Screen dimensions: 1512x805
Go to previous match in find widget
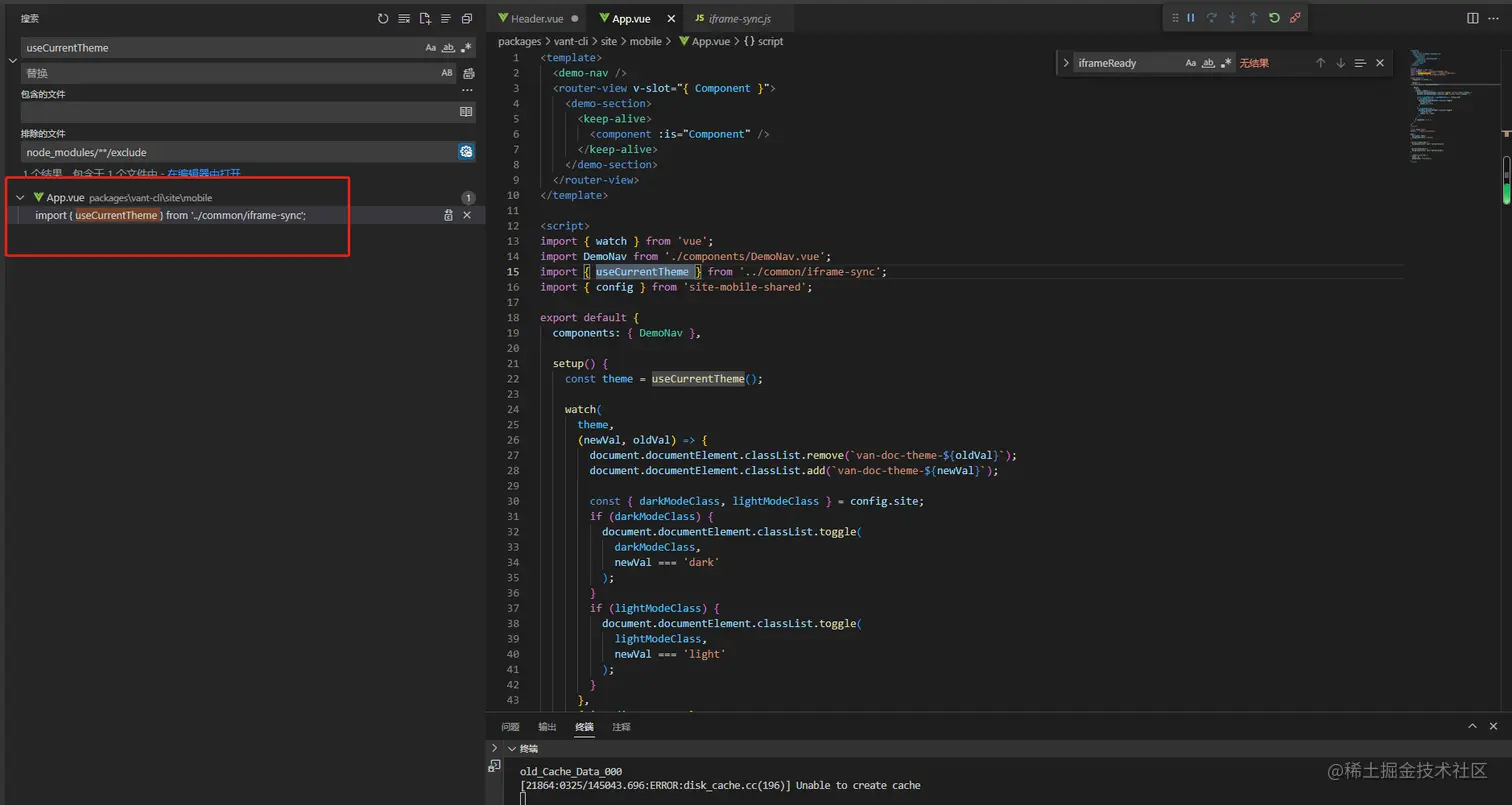click(1320, 63)
